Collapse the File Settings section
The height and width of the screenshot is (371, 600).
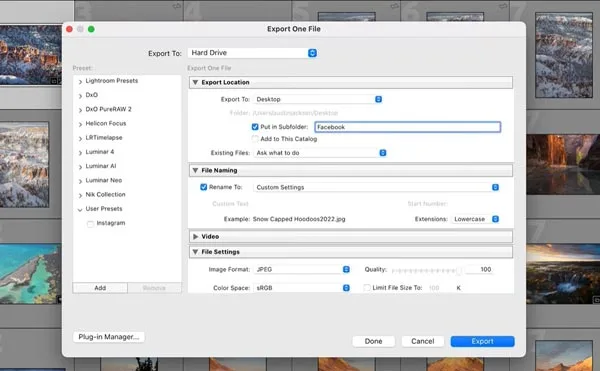coord(196,252)
